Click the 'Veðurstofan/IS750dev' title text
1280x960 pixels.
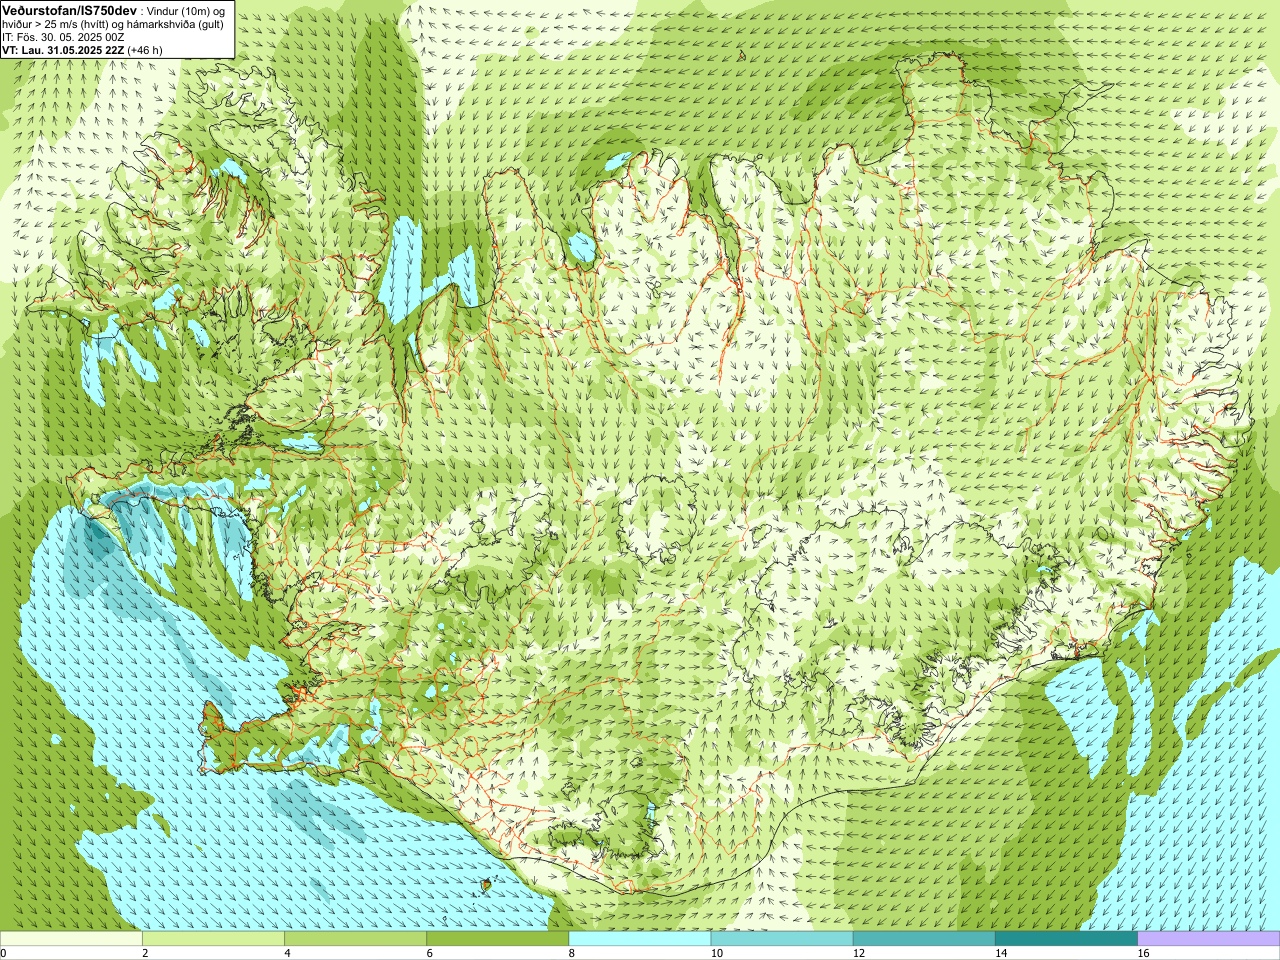pyautogui.click(x=69, y=9)
